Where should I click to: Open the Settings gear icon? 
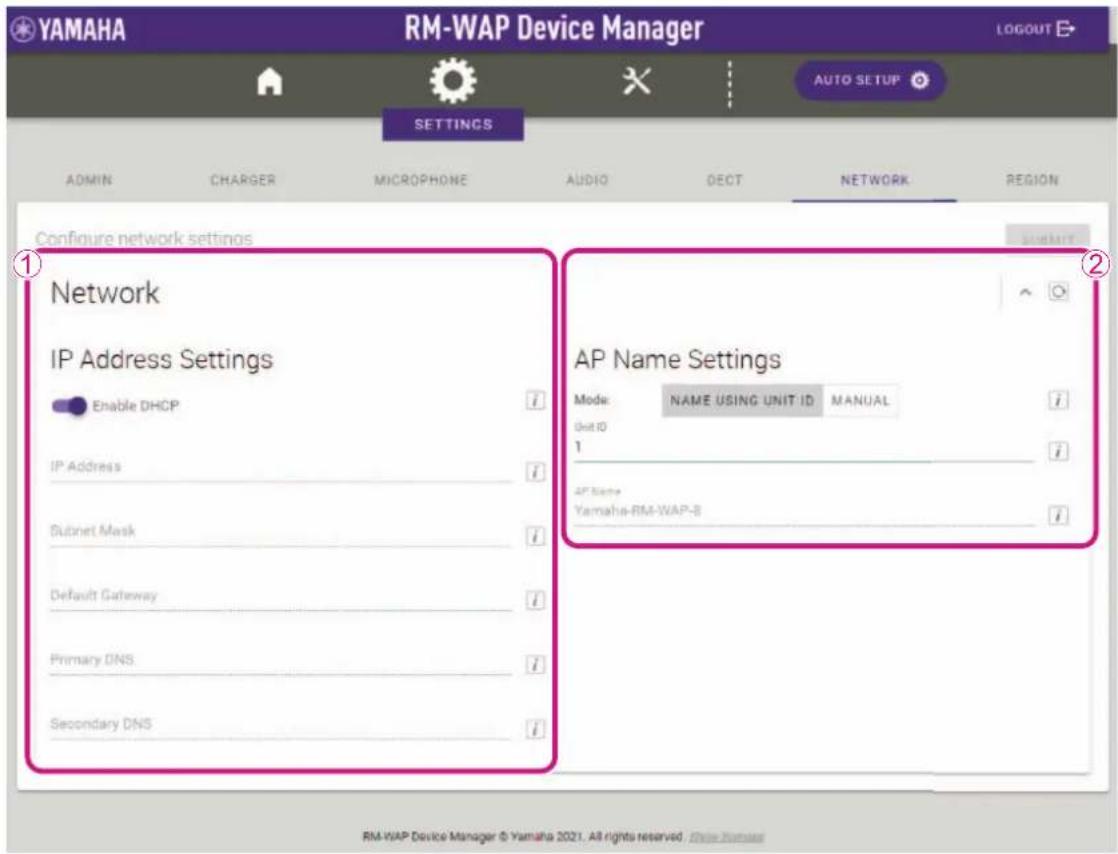pos(453,80)
